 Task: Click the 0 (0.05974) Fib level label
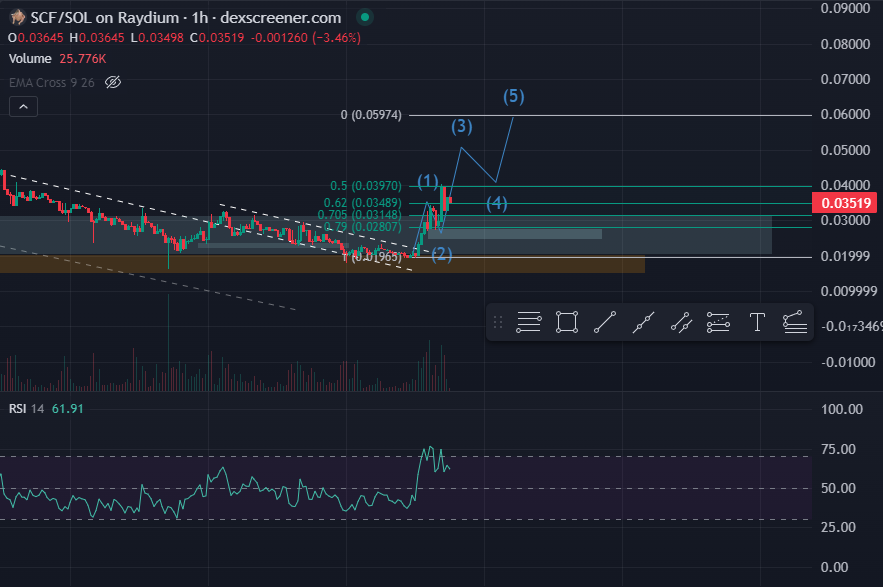(371, 115)
